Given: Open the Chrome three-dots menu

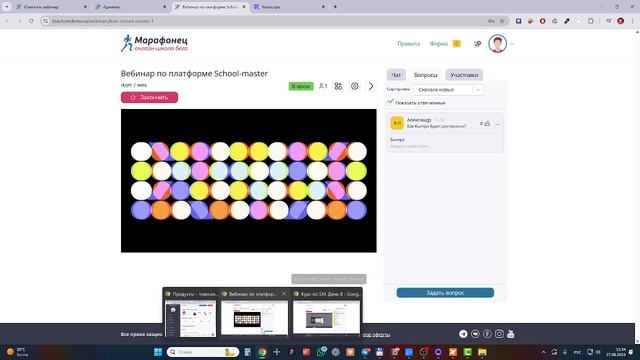Looking at the screenshot, I should coord(633,21).
